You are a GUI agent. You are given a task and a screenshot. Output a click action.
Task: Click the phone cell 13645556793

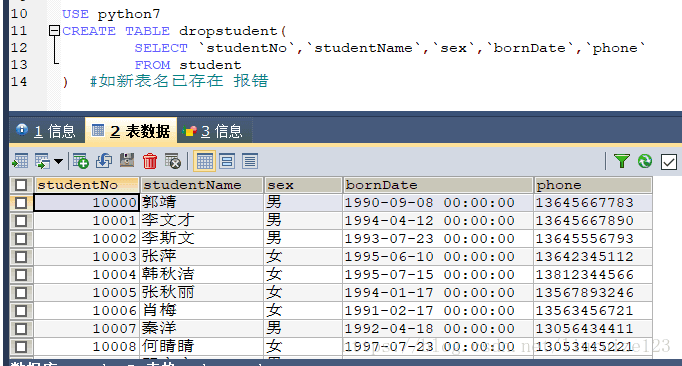(593, 239)
